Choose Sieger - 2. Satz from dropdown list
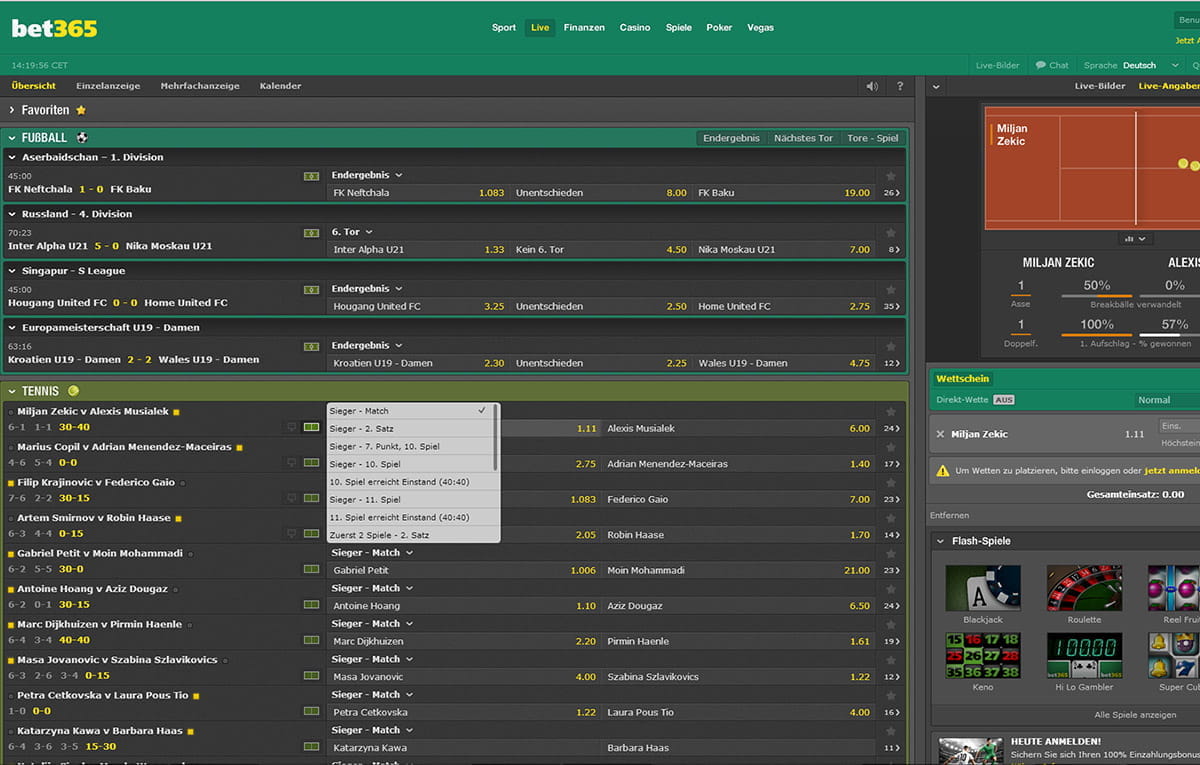Screen dimensions: 1200x765 pos(410,429)
